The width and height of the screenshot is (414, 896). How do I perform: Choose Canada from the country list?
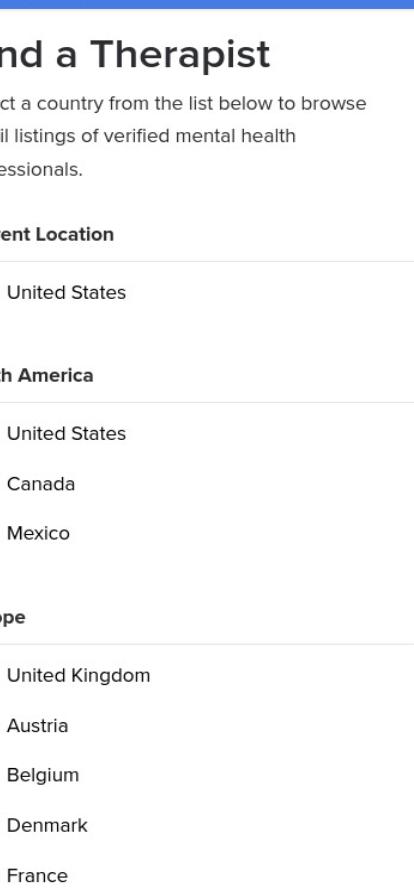point(41,484)
